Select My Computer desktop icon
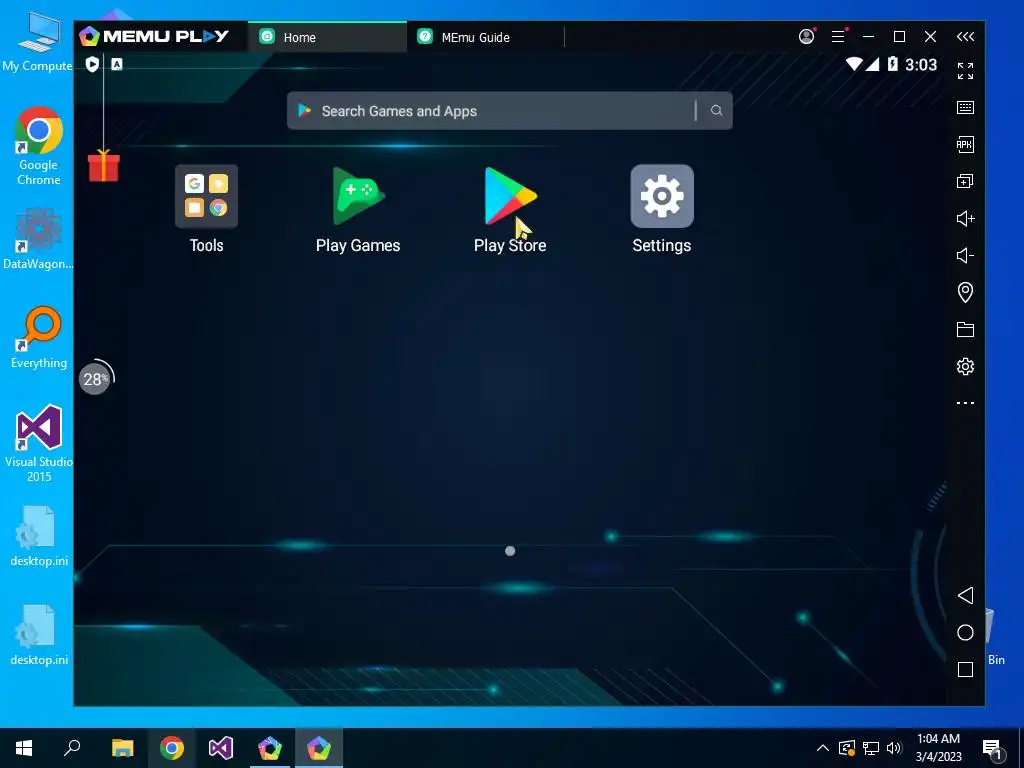The image size is (1024, 768). [38, 41]
